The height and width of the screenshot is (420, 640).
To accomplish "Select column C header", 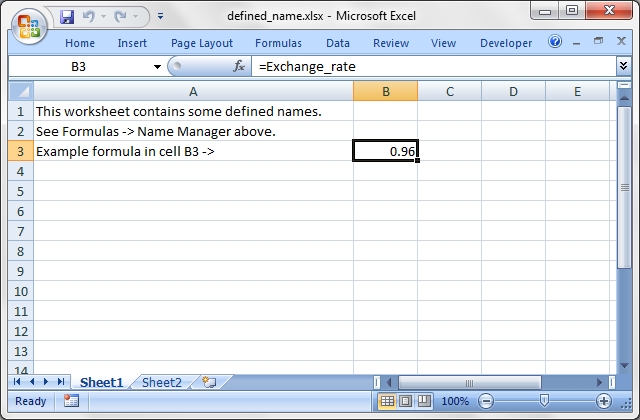I will [450, 91].
